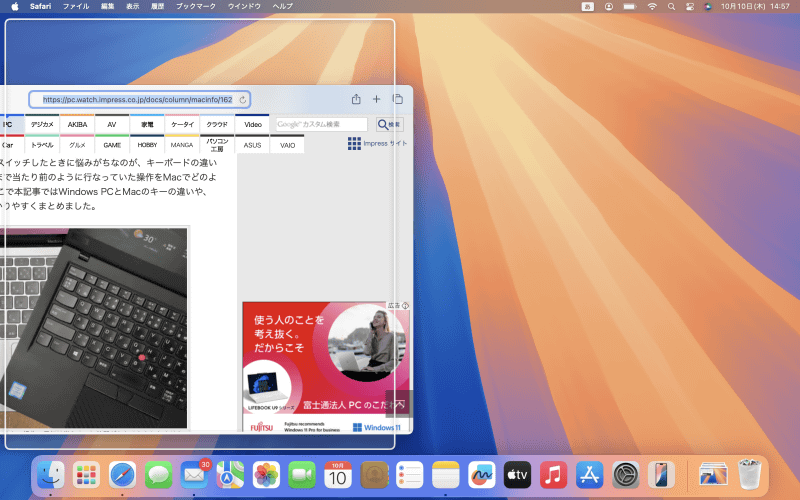
Task: Open the 表示 menu
Action: click(x=133, y=6)
